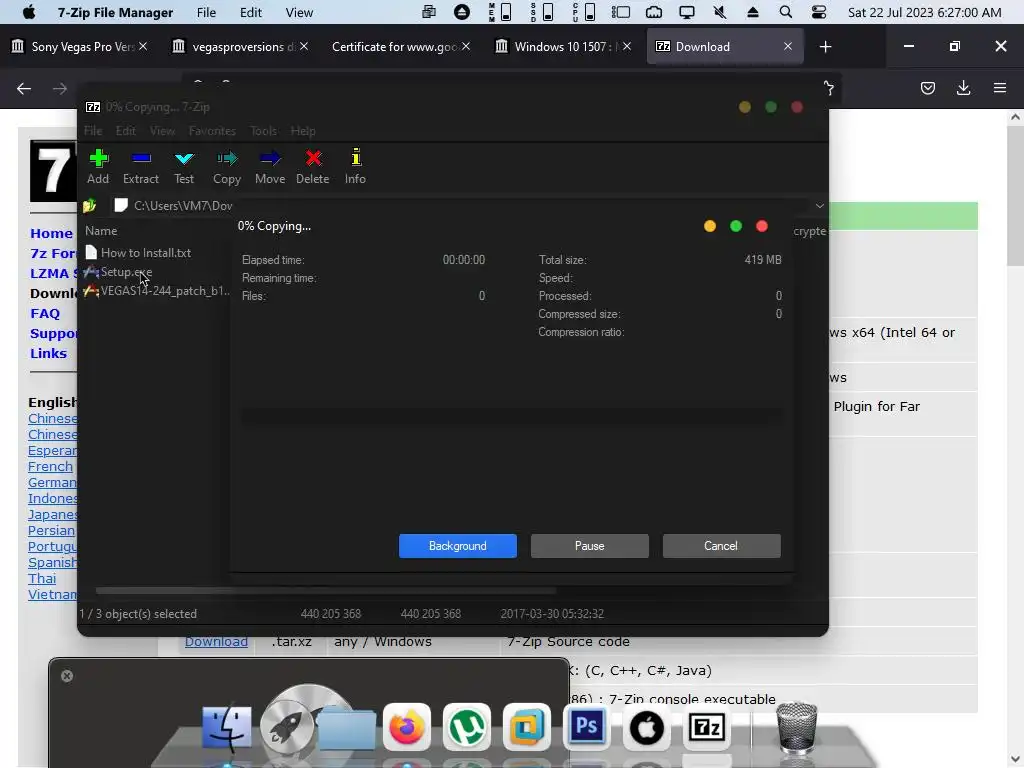Open Spotlight search magnifier in menu bar
The height and width of the screenshot is (768, 1024).
point(786,12)
